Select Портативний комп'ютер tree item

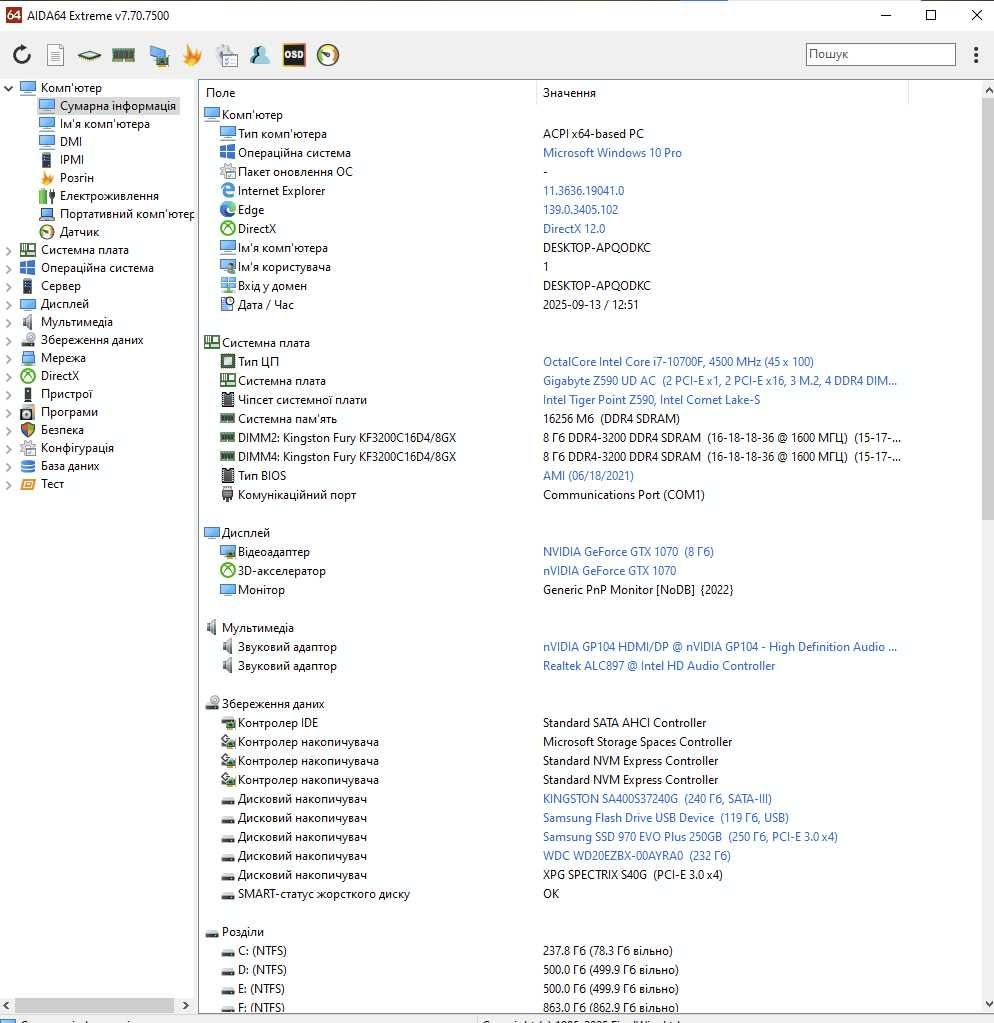tap(127, 214)
